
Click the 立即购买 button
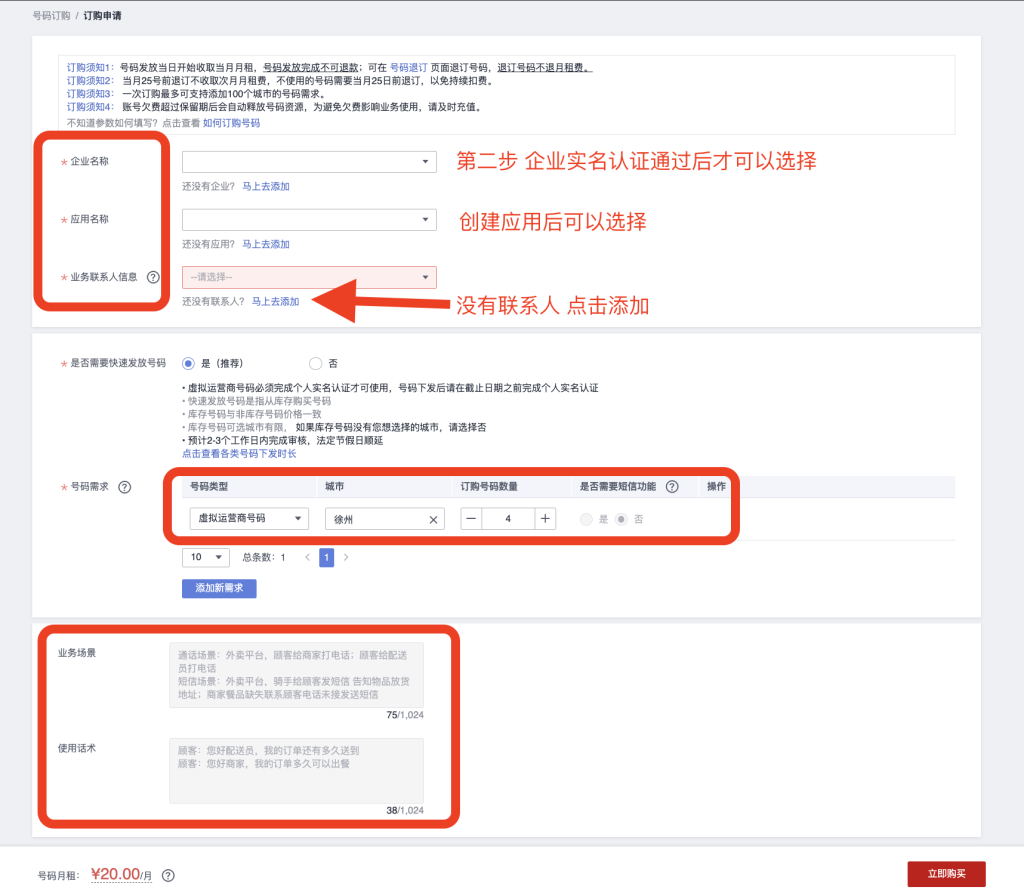pos(946,874)
